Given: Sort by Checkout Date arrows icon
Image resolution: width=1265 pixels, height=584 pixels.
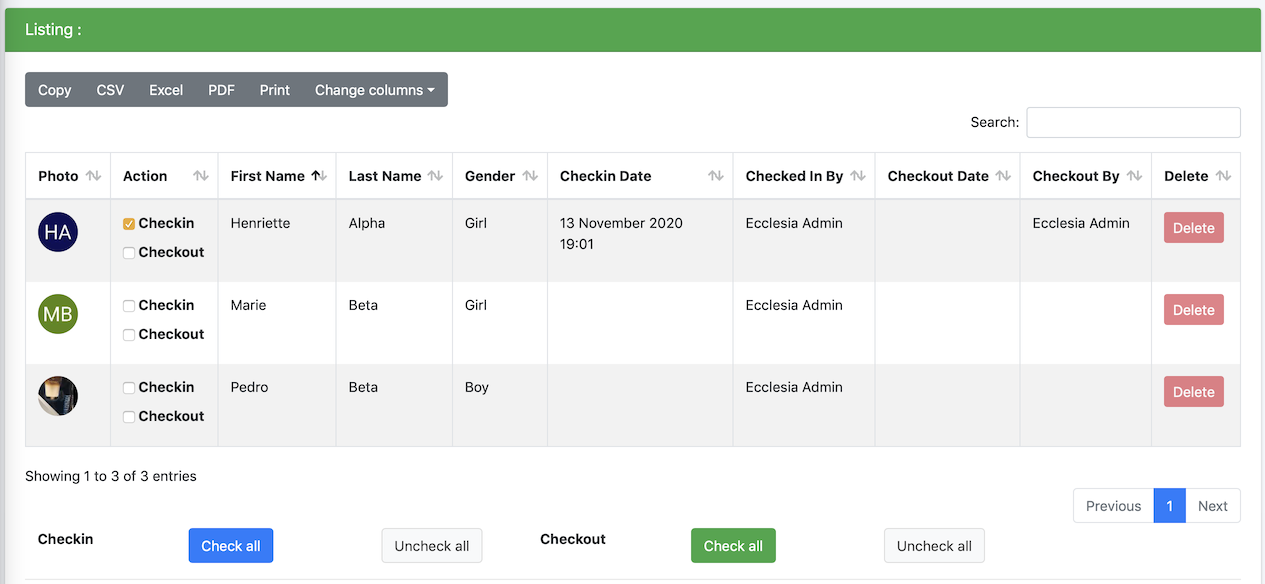Looking at the screenshot, I should 1003,176.
